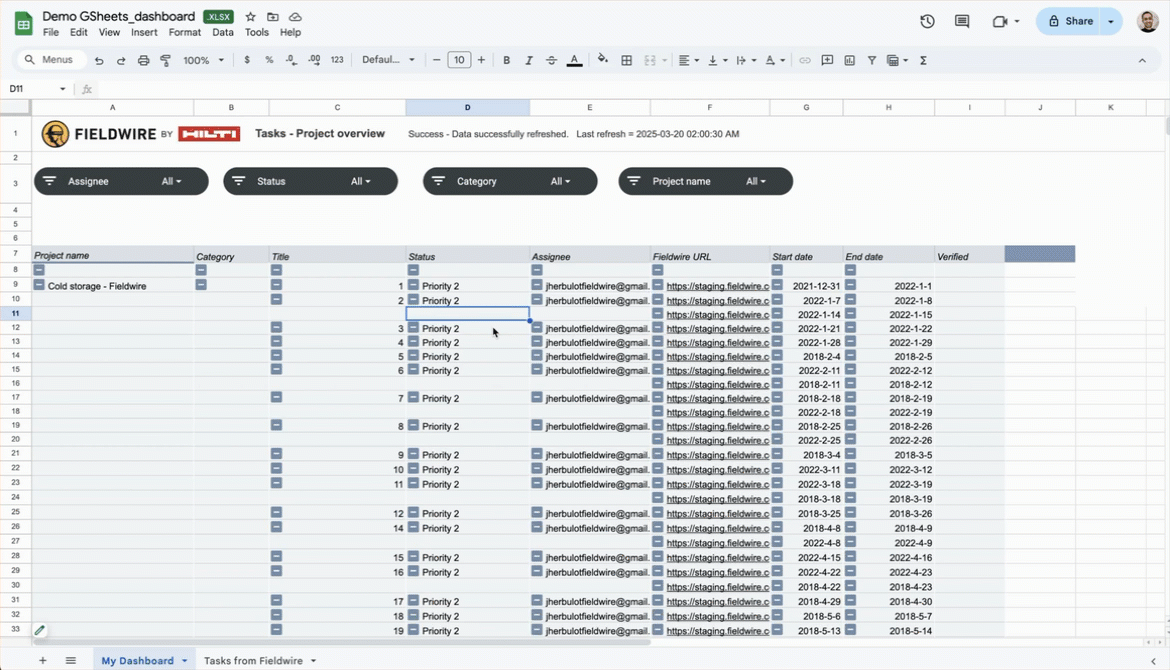Click the Share button
Viewport: 1170px width, 670px height.
click(1069, 21)
